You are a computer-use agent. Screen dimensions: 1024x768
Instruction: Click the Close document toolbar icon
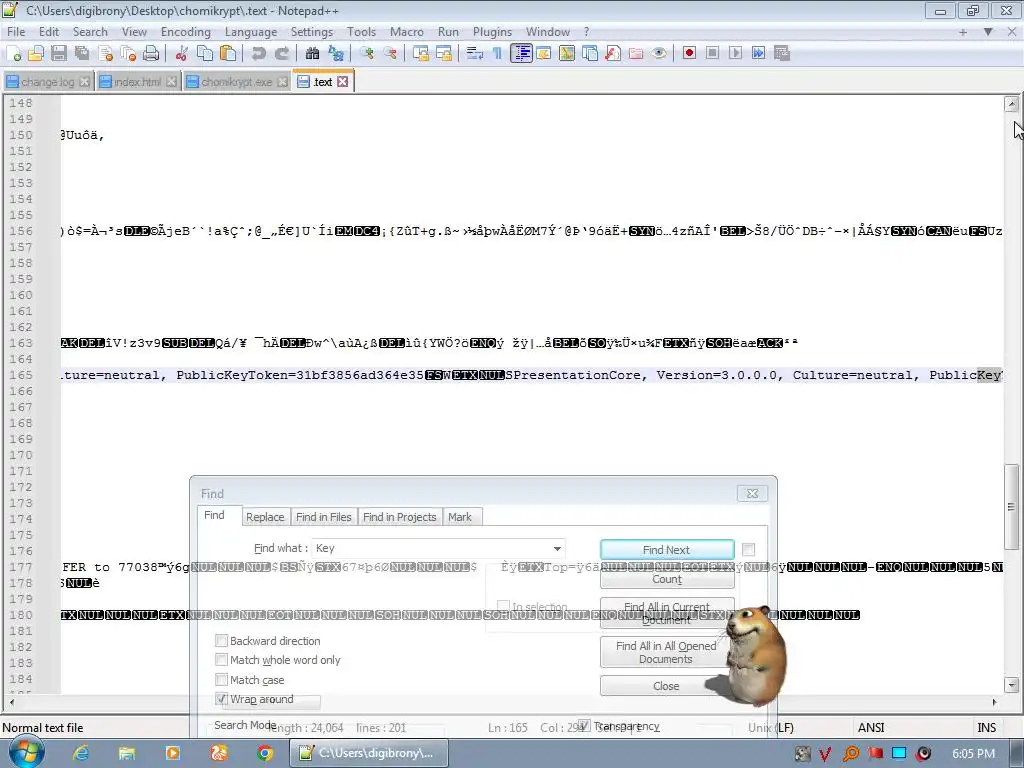coord(105,54)
